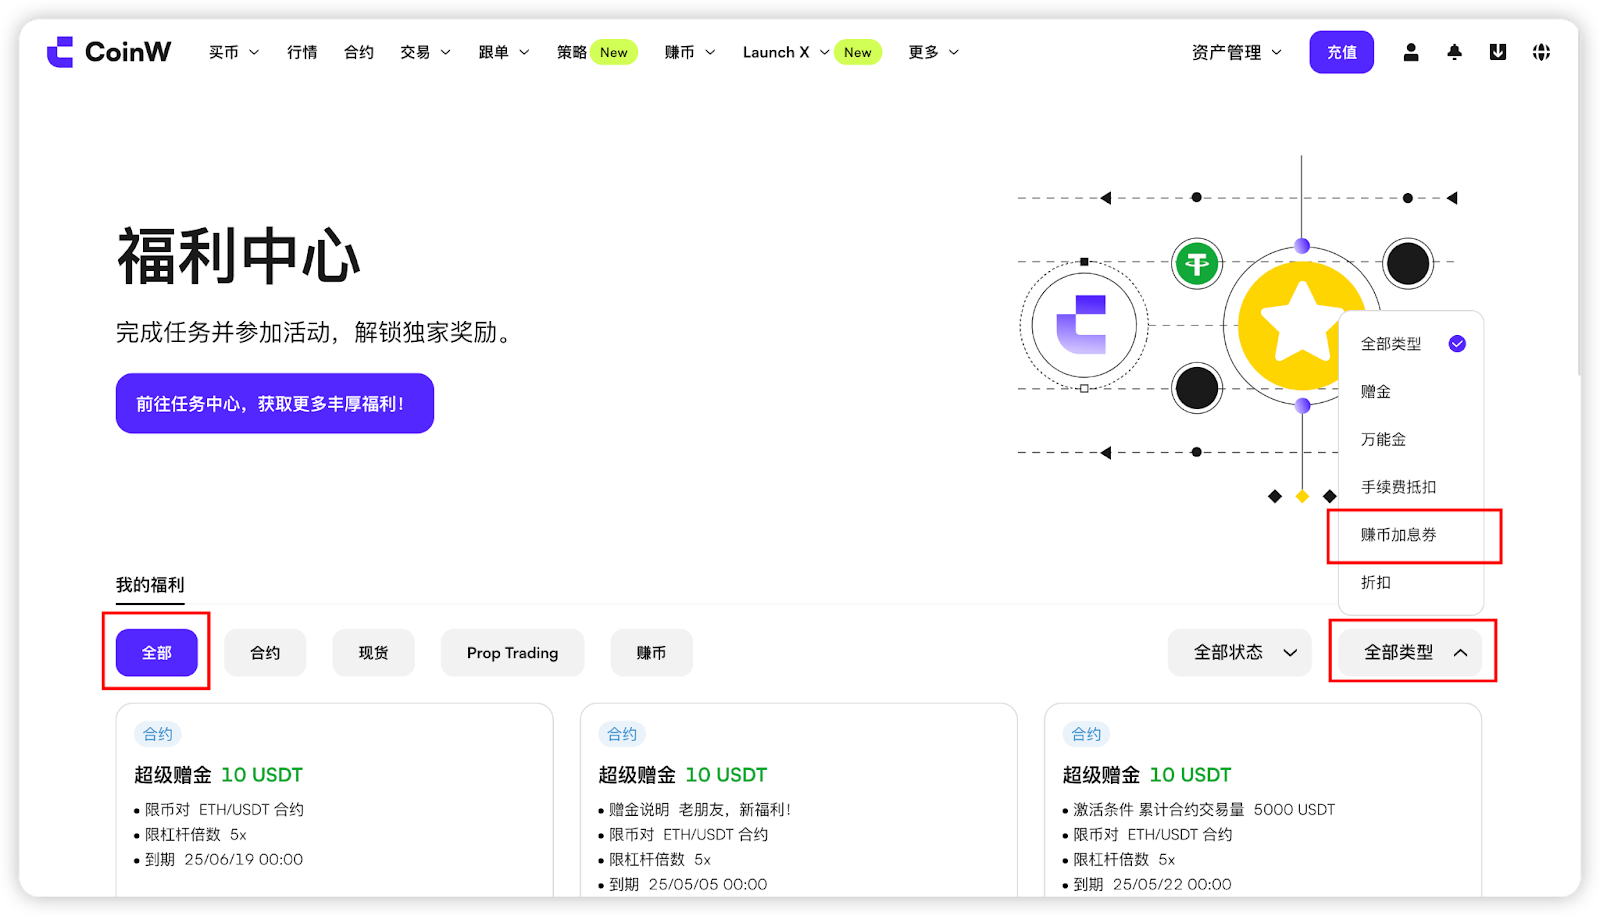Viewport: 1600px width, 916px height.
Task: Click 合约 tag on card with 激活条件
Action: [x=1086, y=734]
